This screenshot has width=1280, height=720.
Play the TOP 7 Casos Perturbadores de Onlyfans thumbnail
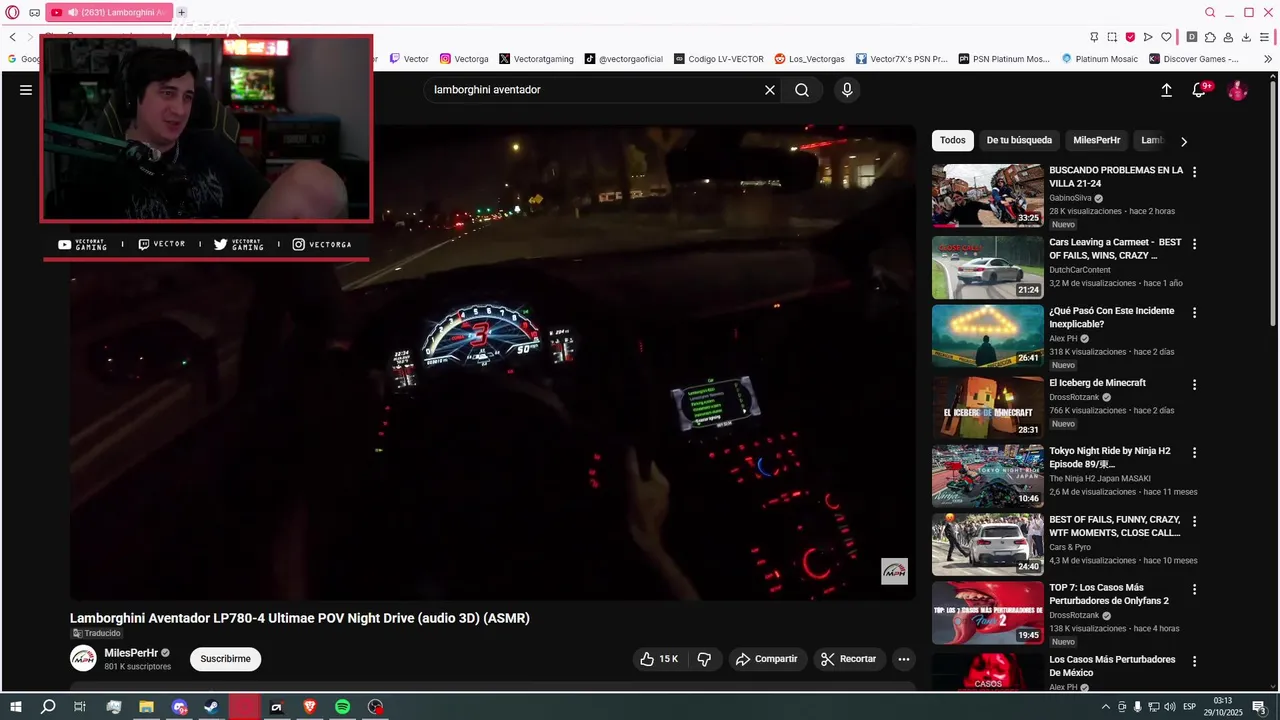pyautogui.click(x=987, y=613)
